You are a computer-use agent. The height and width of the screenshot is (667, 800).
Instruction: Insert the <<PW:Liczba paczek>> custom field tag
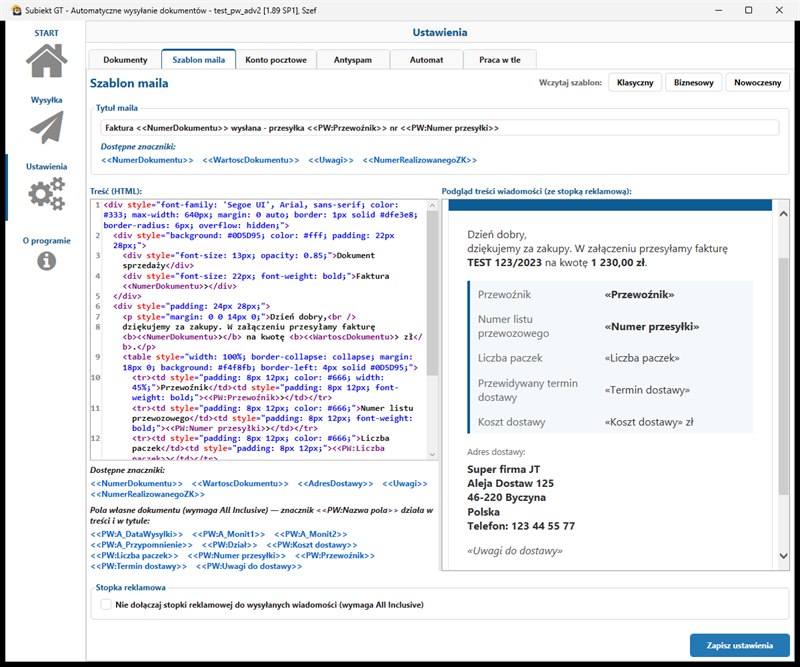[134, 556]
